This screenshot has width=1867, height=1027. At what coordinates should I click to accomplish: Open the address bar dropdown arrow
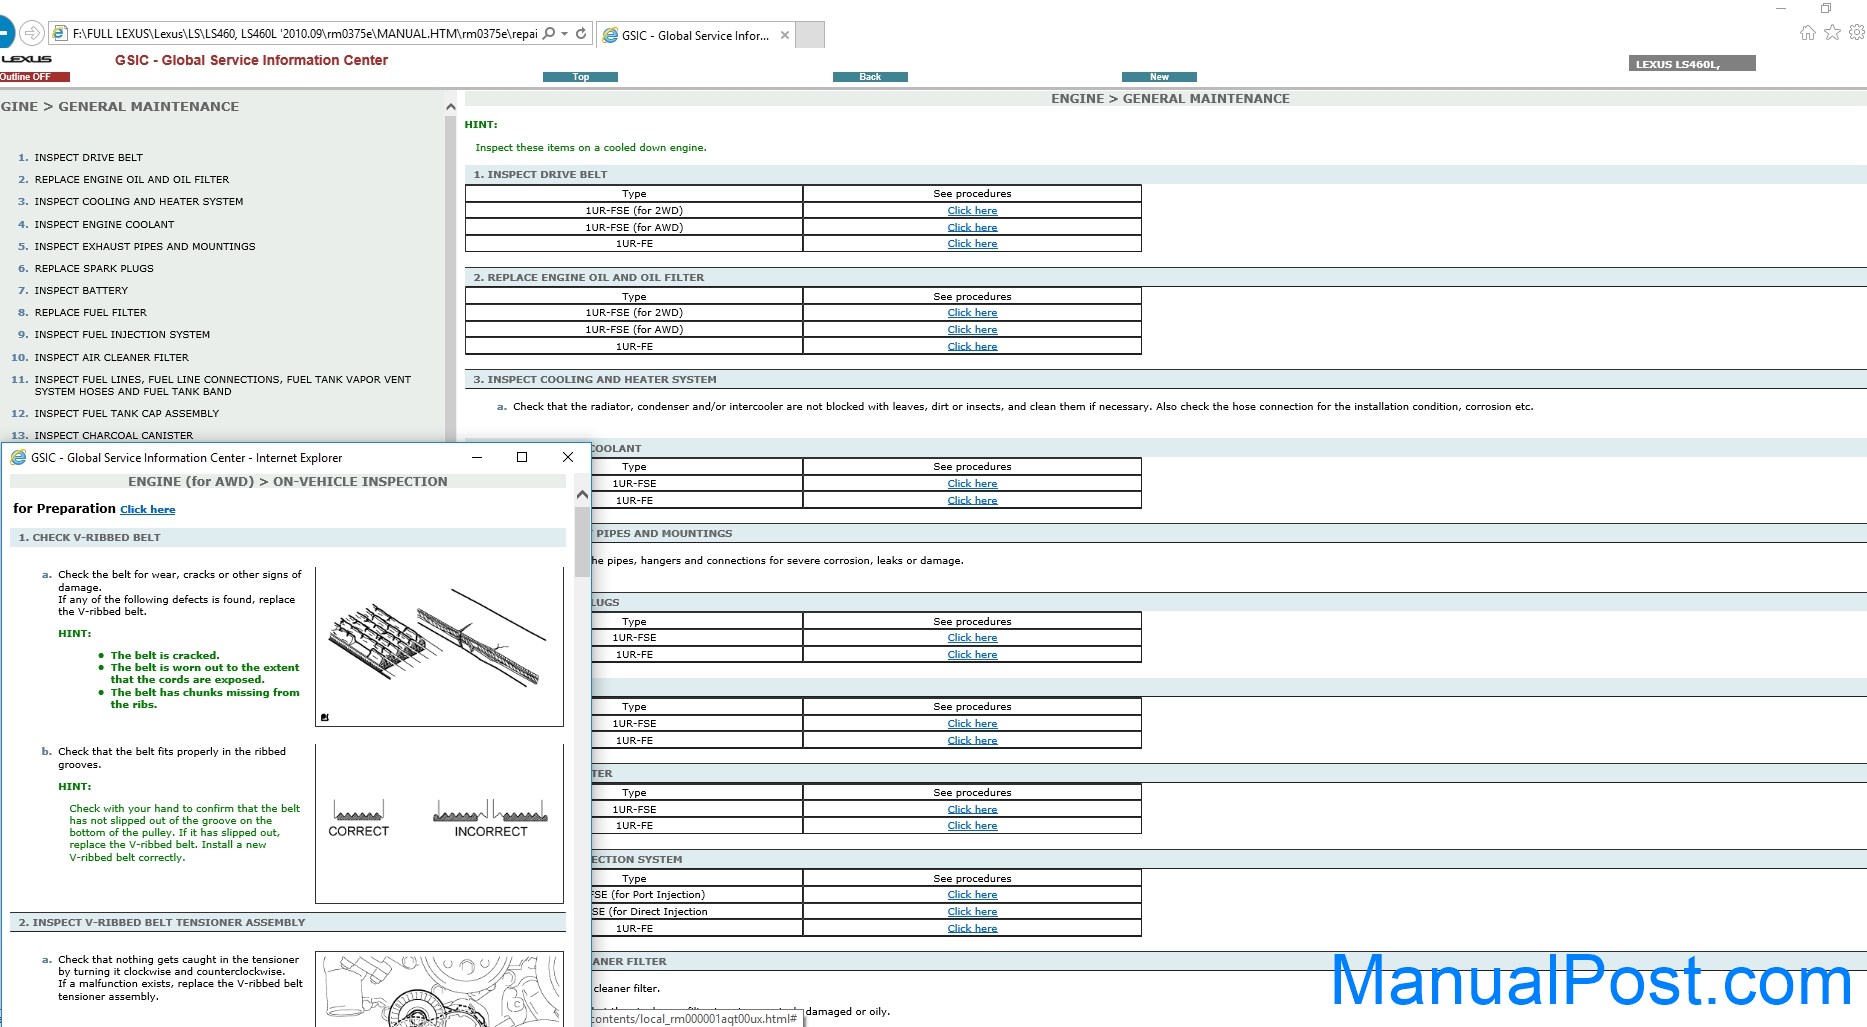[x=565, y=33]
